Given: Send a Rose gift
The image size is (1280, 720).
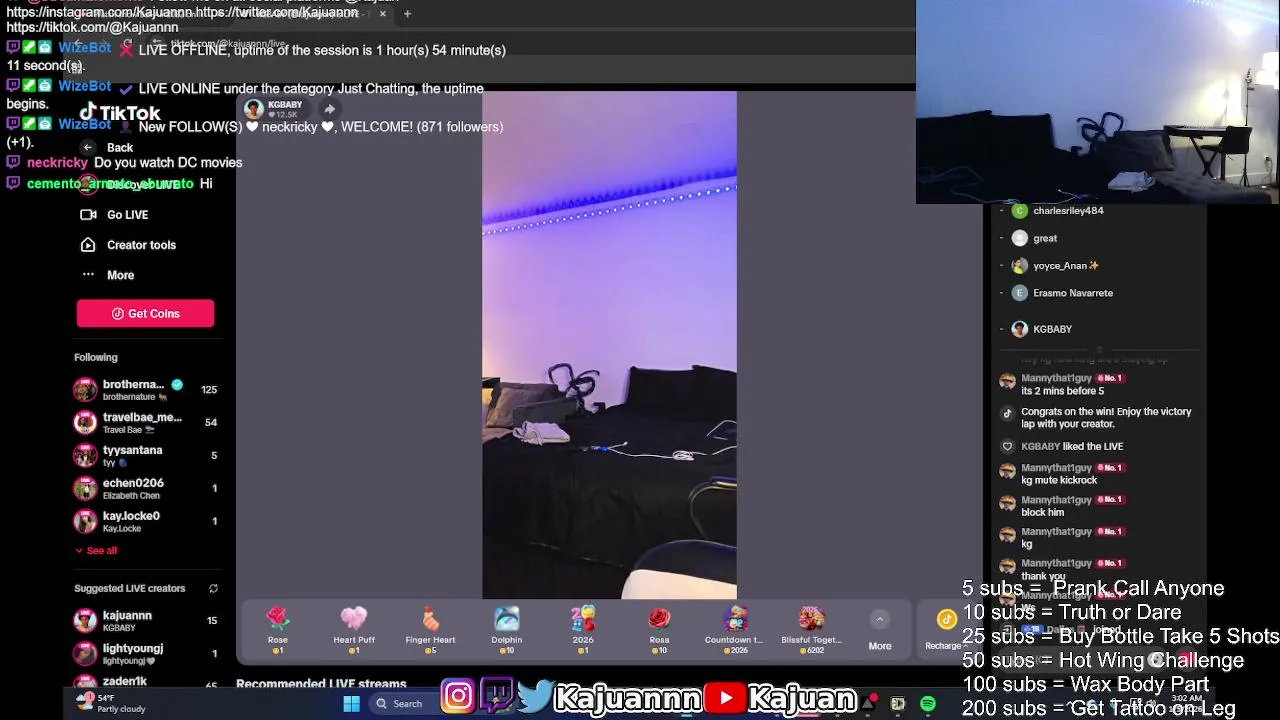Looking at the screenshot, I should pos(278,630).
